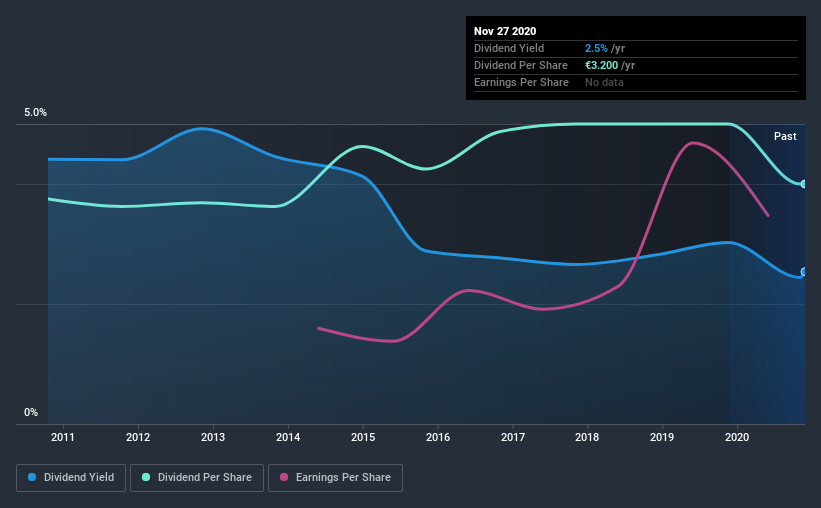The width and height of the screenshot is (821, 508).
Task: Click the Nov 27 2020 tooltip date
Action: click(505, 31)
